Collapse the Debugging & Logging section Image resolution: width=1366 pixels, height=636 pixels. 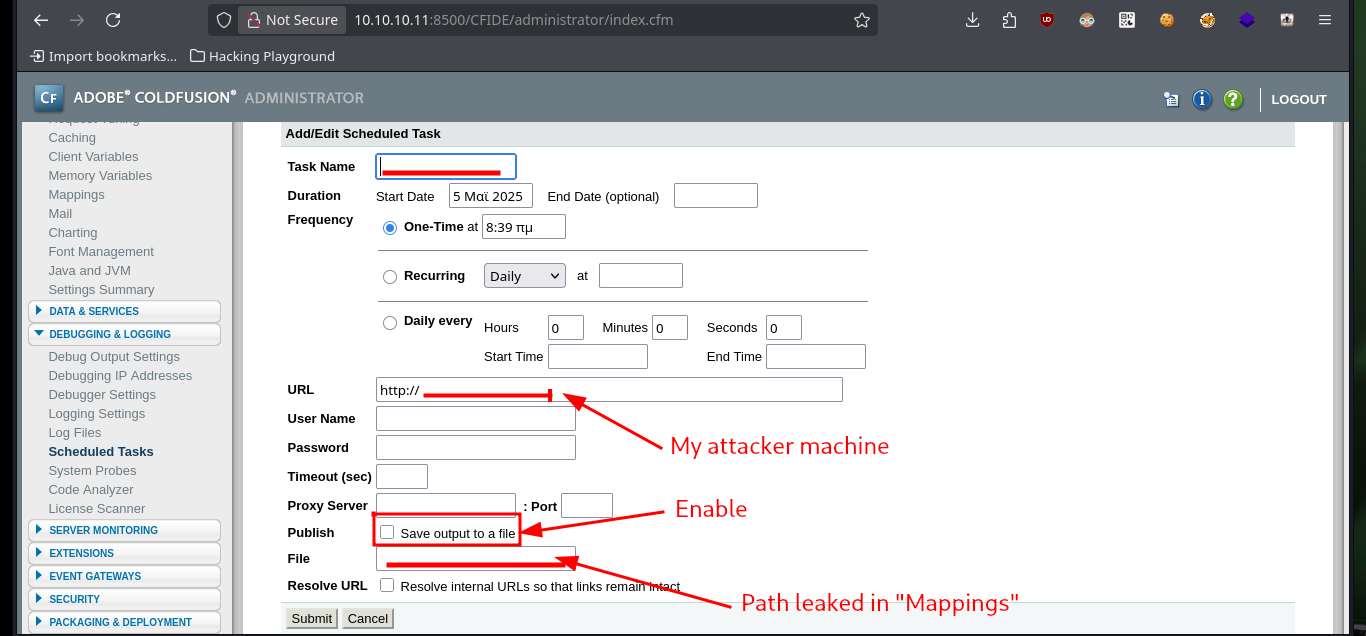click(x=124, y=334)
